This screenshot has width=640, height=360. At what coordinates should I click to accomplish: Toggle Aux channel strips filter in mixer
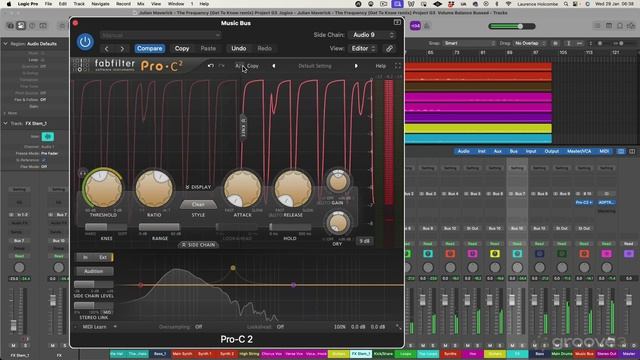point(498,151)
